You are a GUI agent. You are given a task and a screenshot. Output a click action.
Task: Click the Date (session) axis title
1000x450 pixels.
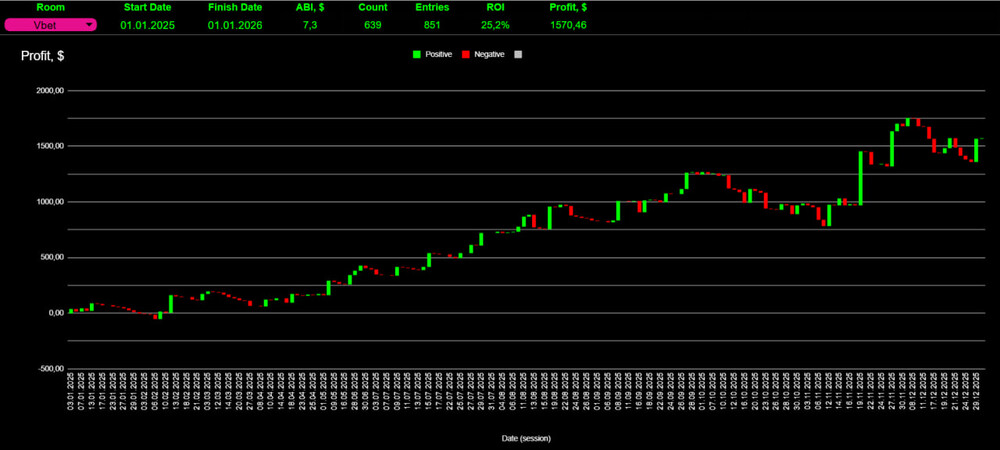pyautogui.click(x=526, y=438)
